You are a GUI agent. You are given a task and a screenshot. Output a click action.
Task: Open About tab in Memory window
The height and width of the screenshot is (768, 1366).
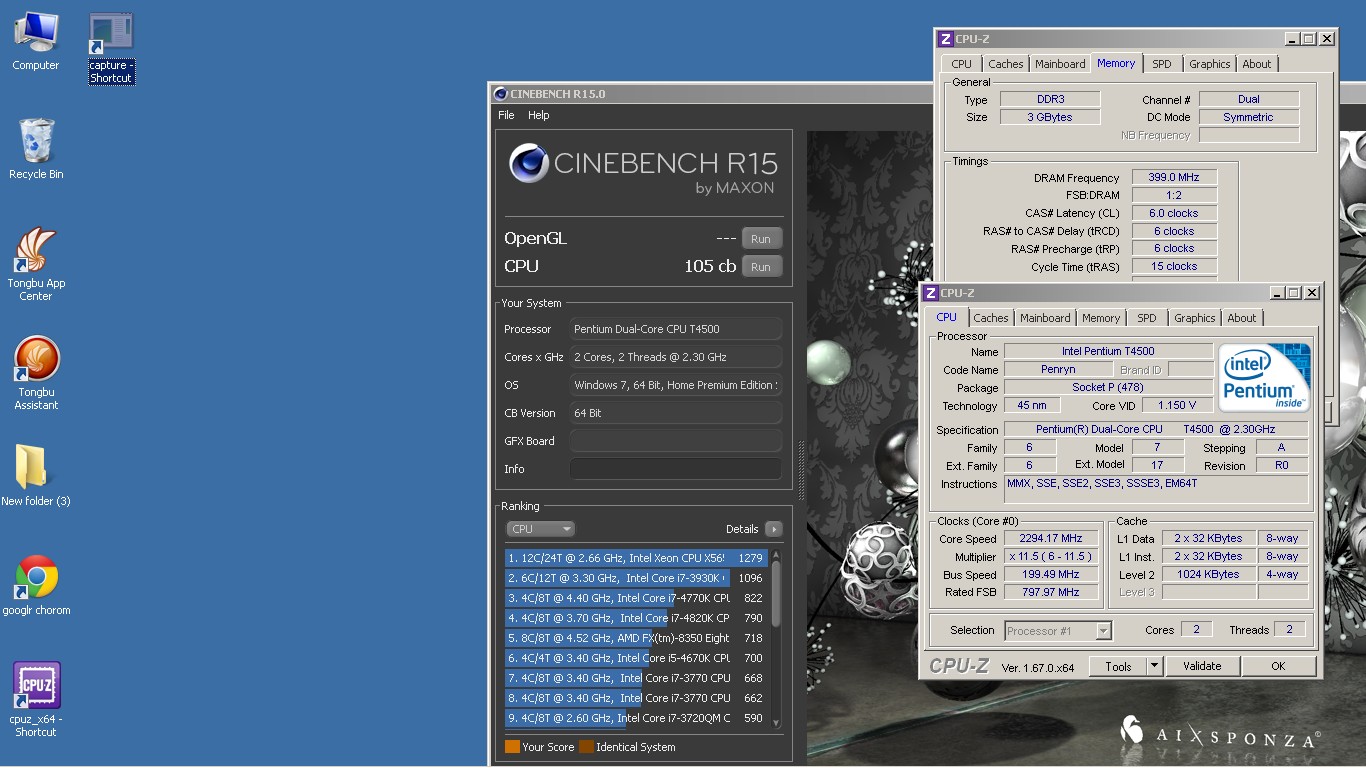coord(1257,64)
